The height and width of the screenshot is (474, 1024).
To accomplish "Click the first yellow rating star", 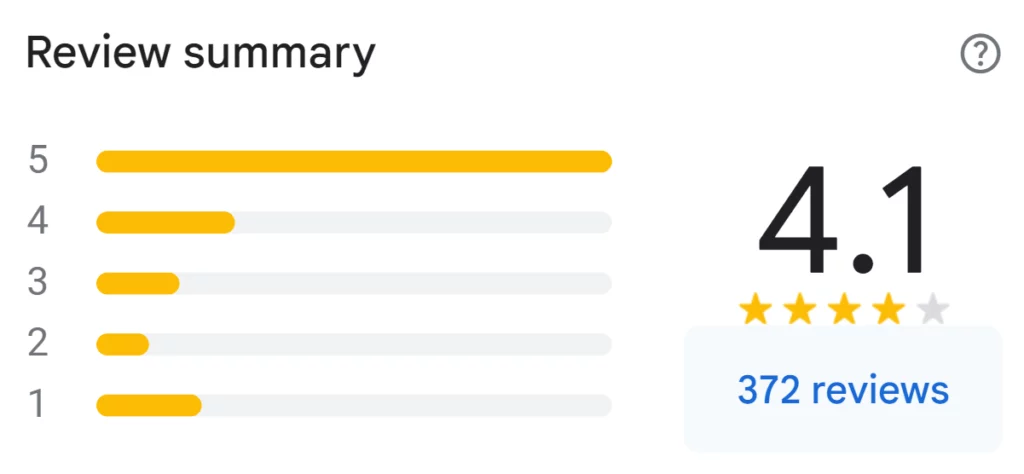I will click(x=756, y=311).
